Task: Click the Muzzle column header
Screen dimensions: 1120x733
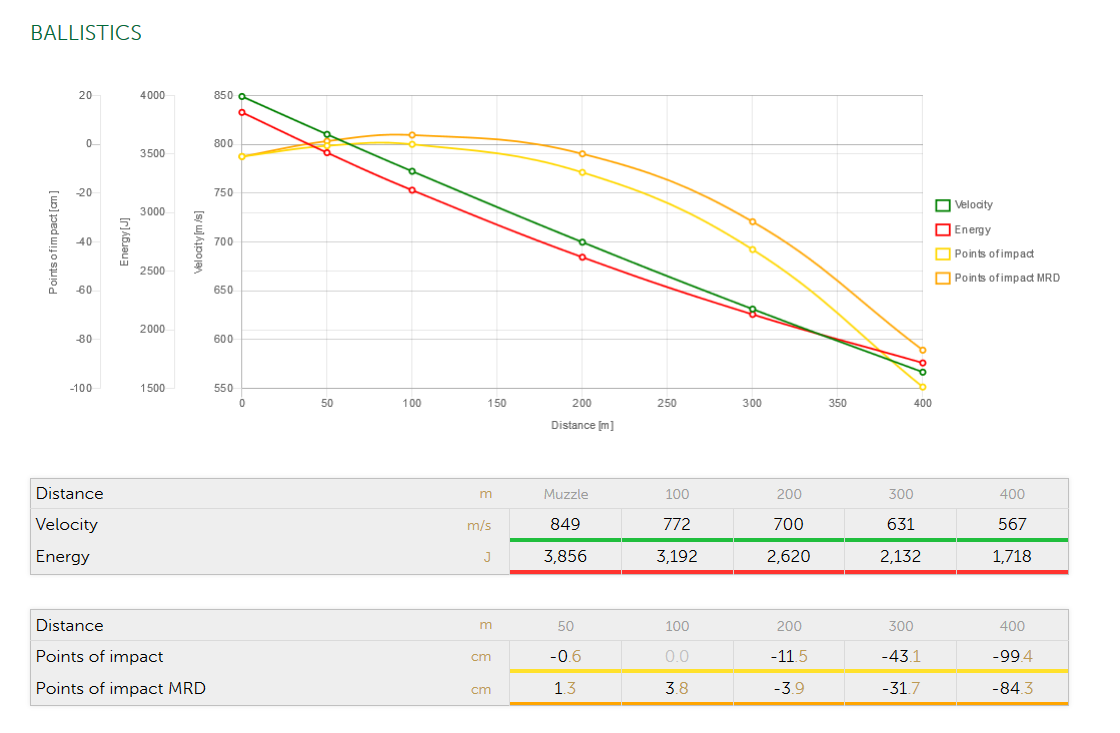Action: tap(565, 494)
